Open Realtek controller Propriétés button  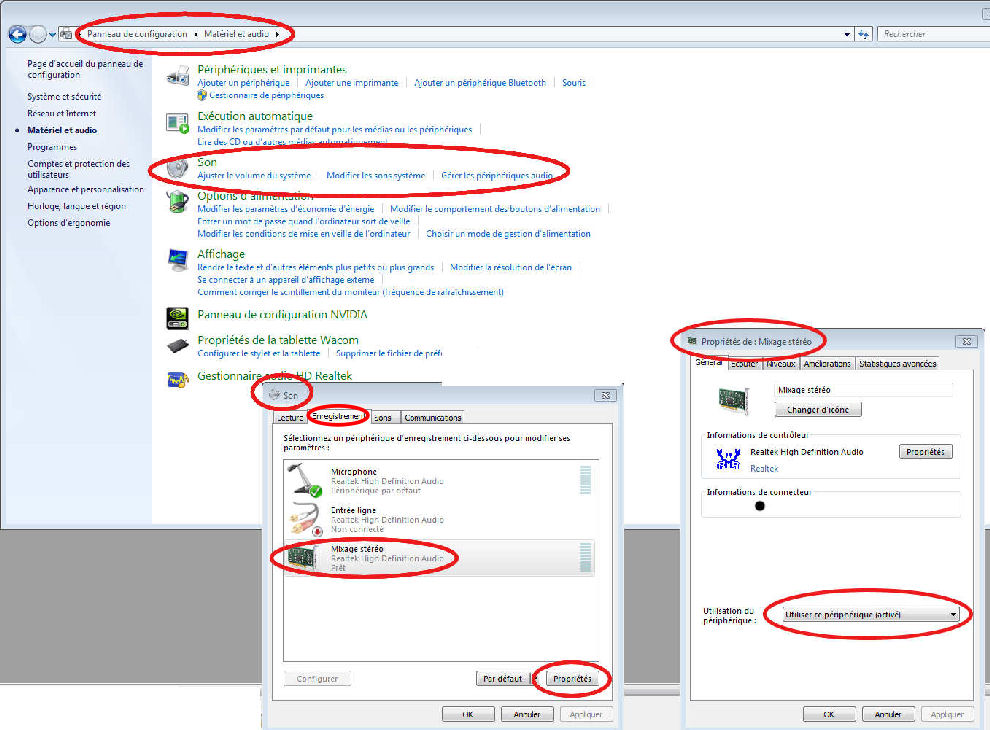click(x=925, y=452)
